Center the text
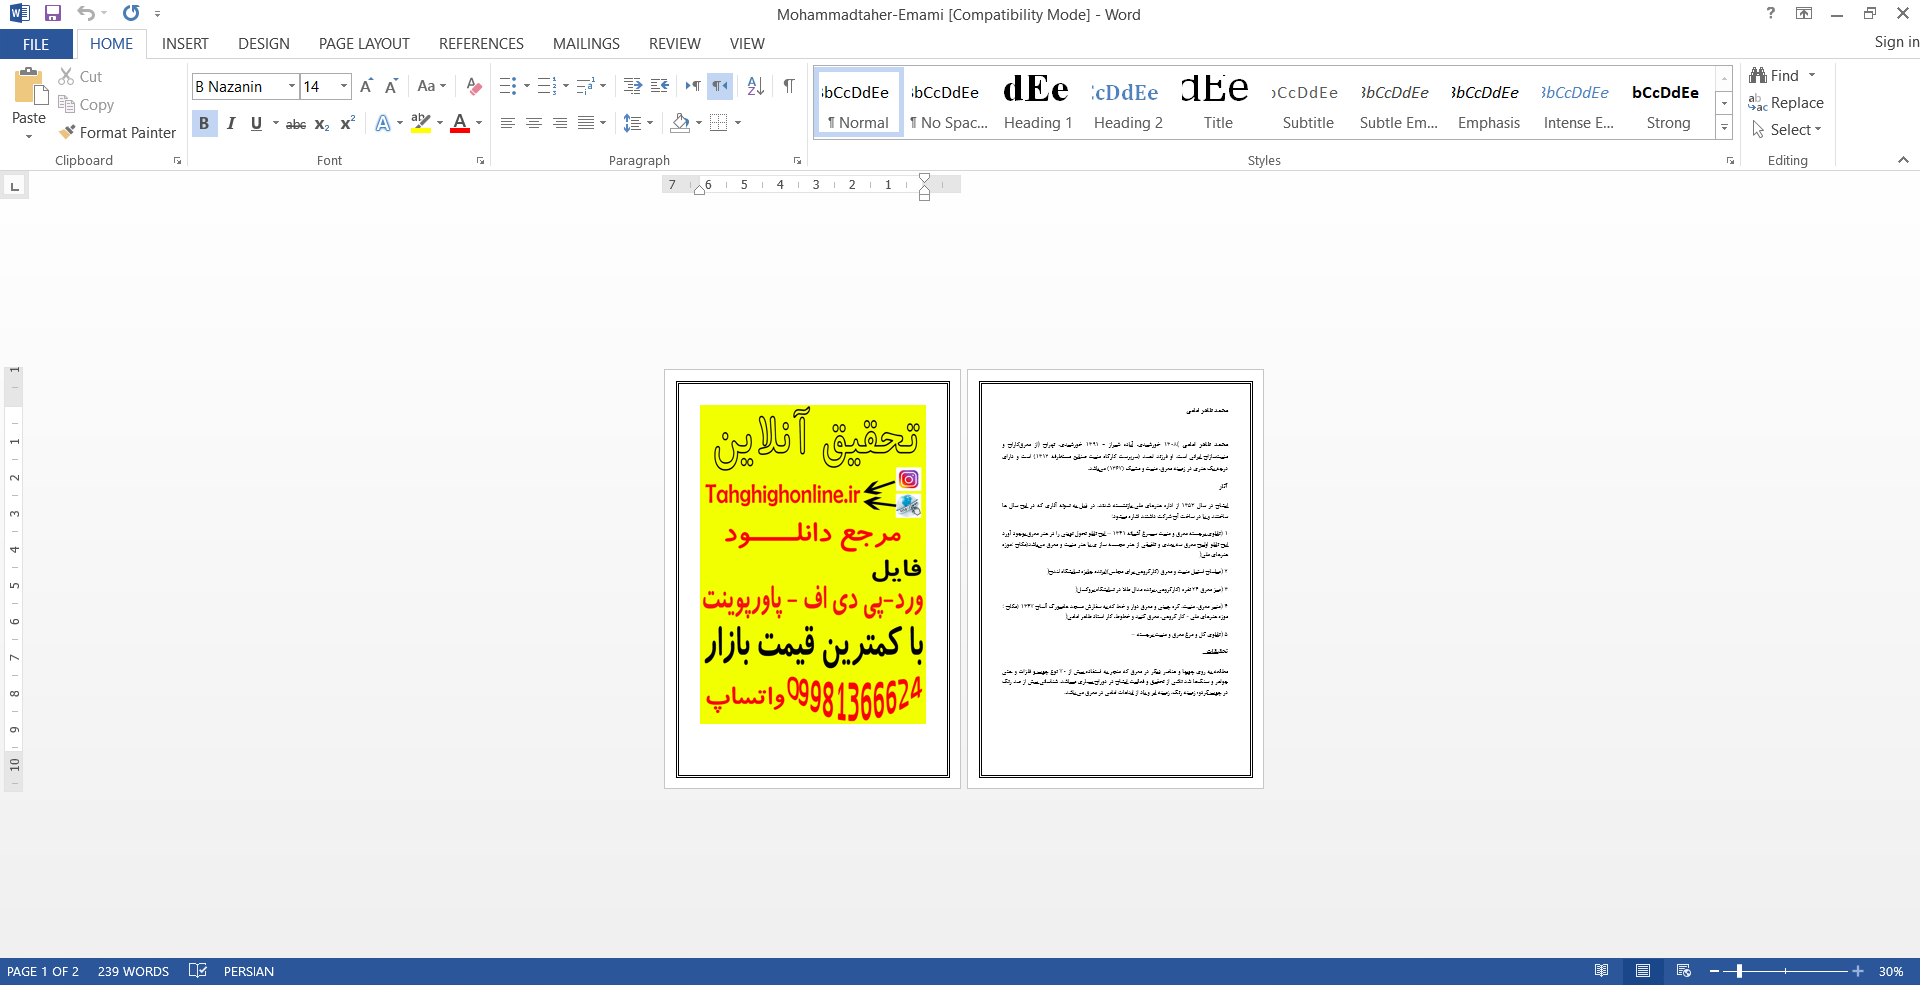Image resolution: width=1920 pixels, height=986 pixels. tap(534, 123)
